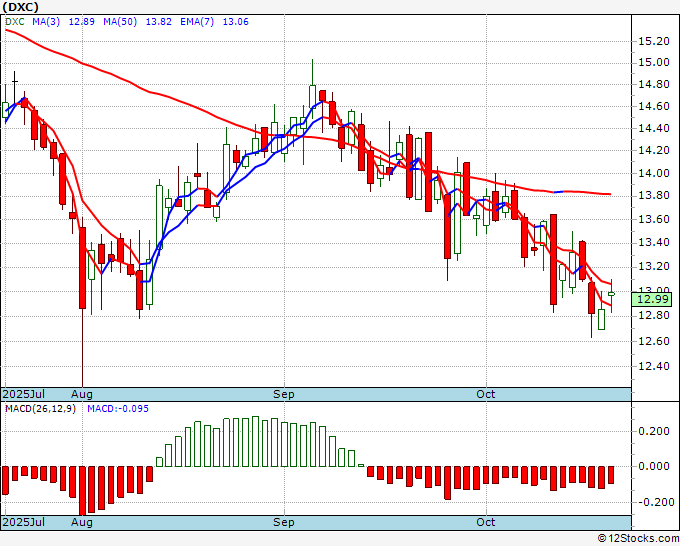Click 2025Jul on price chart date axis
Screen dimensions: 680x546
pyautogui.click(x=24, y=394)
